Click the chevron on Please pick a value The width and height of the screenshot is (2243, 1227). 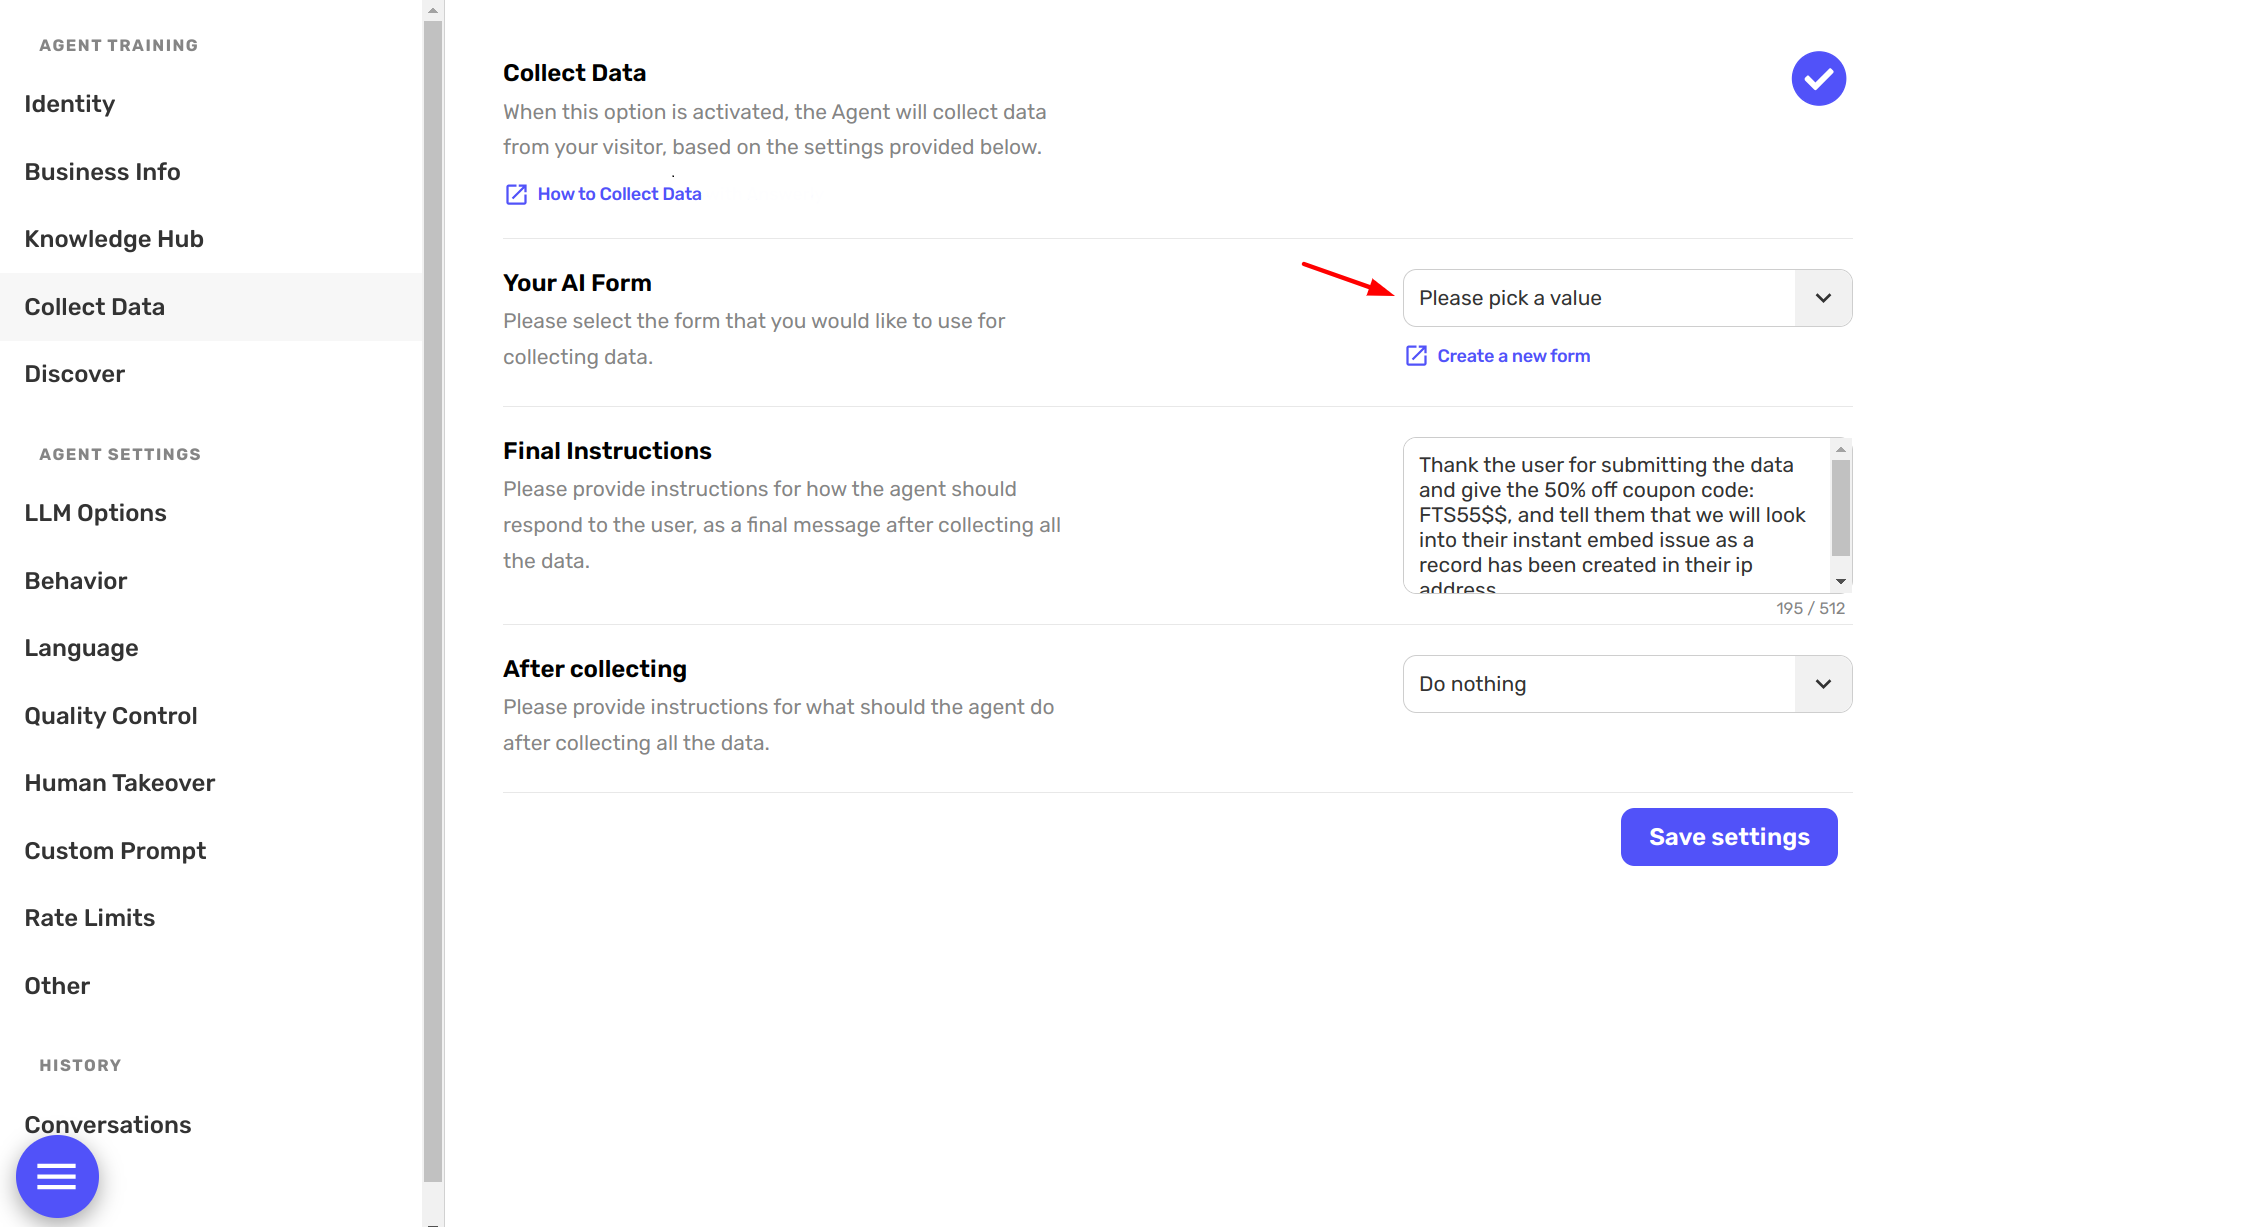click(1823, 298)
